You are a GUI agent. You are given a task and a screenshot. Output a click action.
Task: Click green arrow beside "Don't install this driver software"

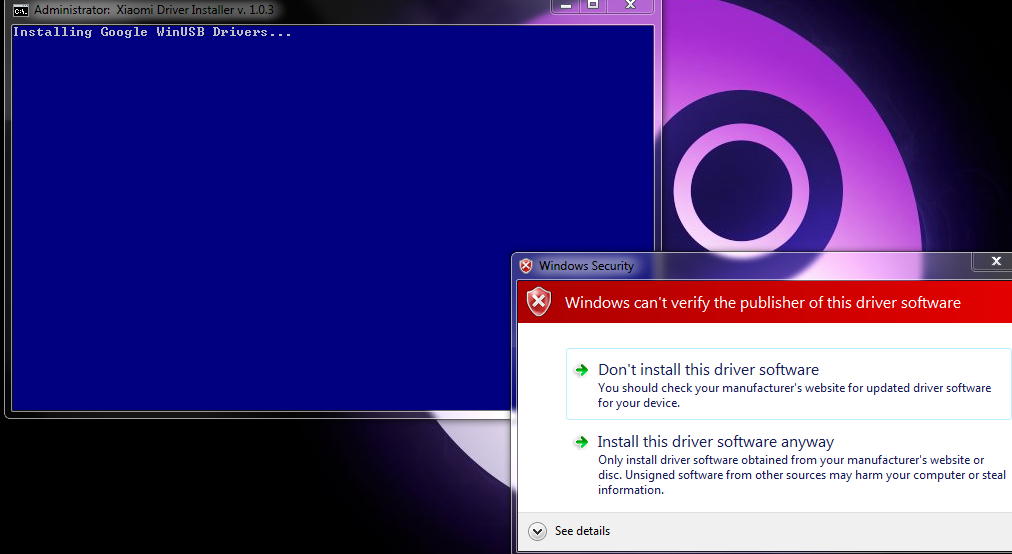(581, 370)
